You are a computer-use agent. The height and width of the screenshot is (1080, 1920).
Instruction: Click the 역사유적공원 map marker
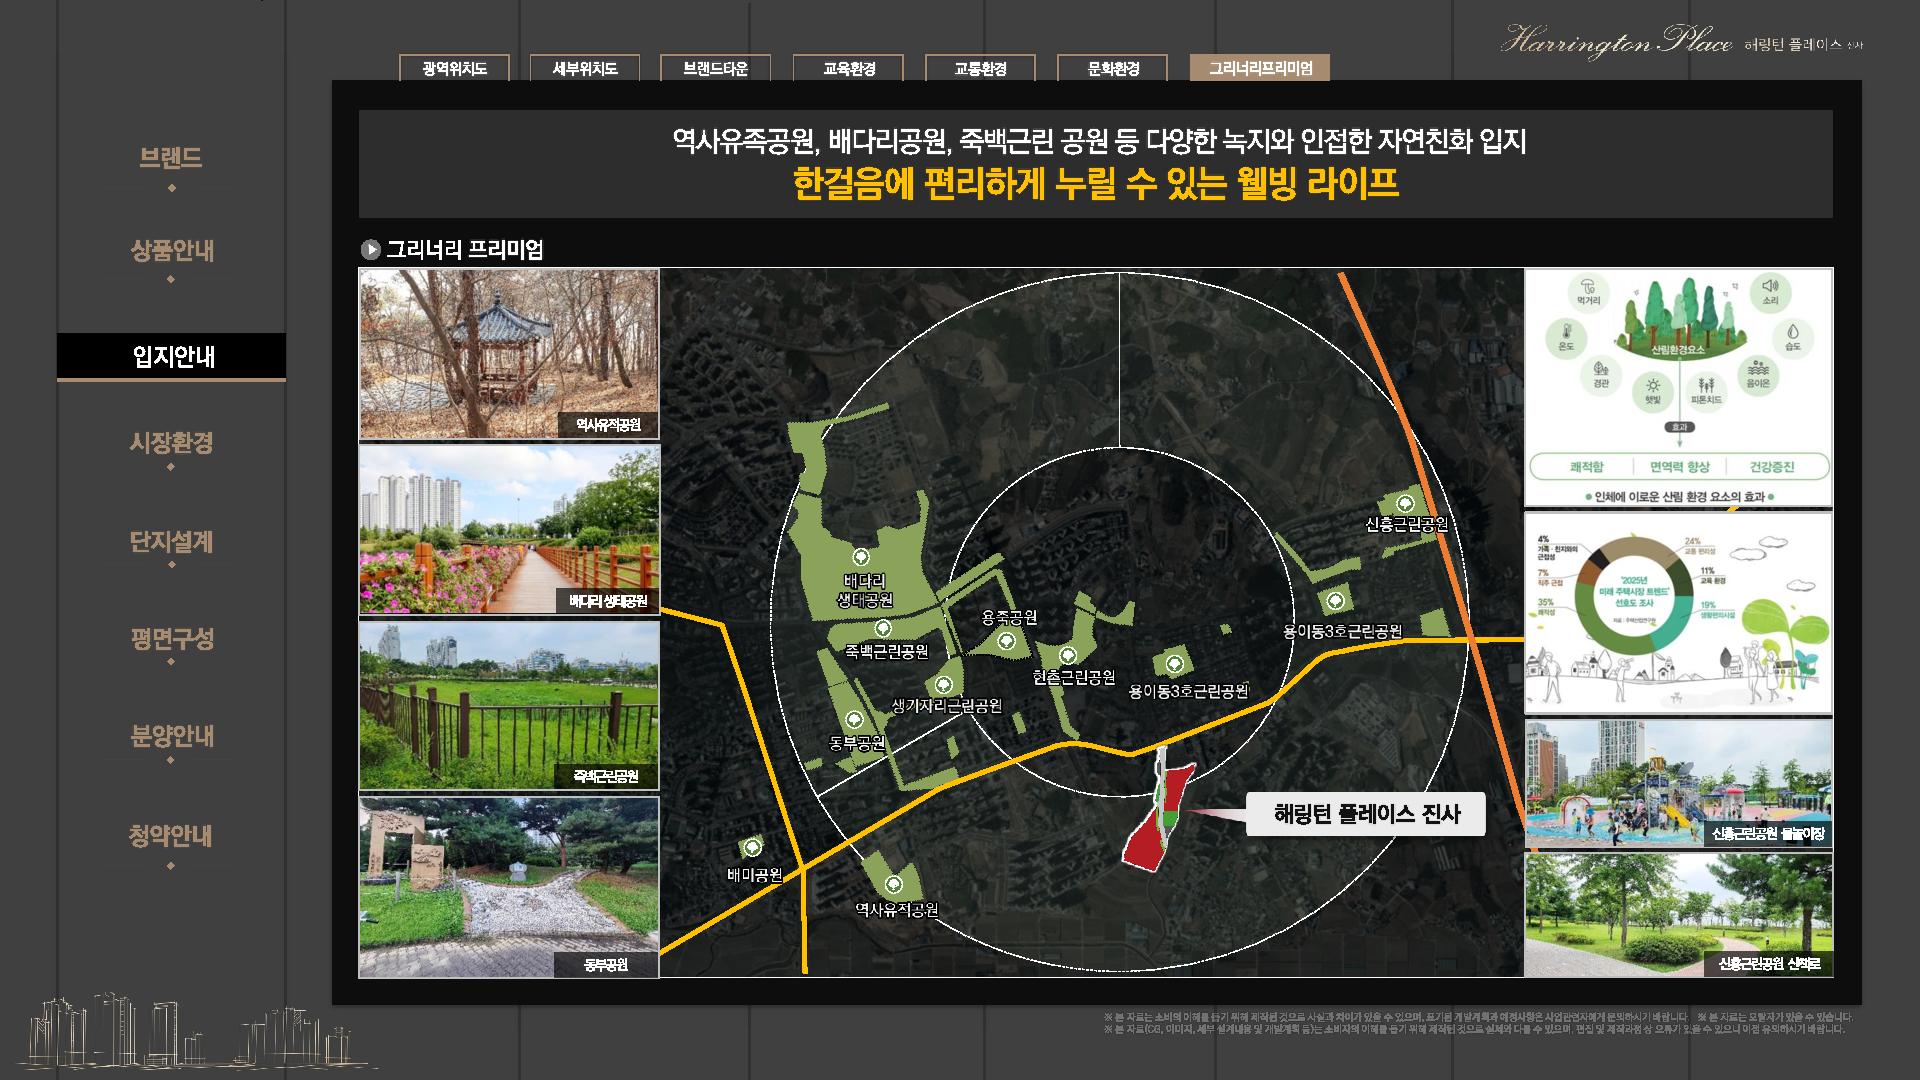pos(894,885)
